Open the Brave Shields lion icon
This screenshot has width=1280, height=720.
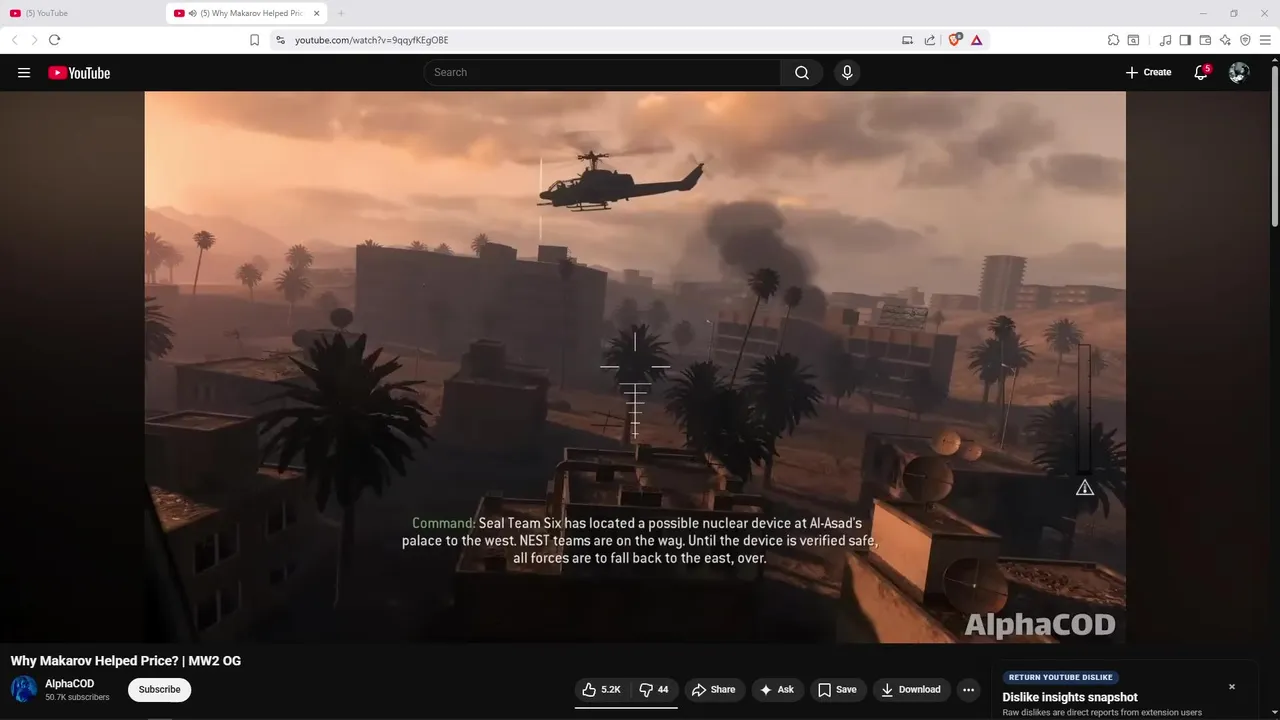[954, 40]
